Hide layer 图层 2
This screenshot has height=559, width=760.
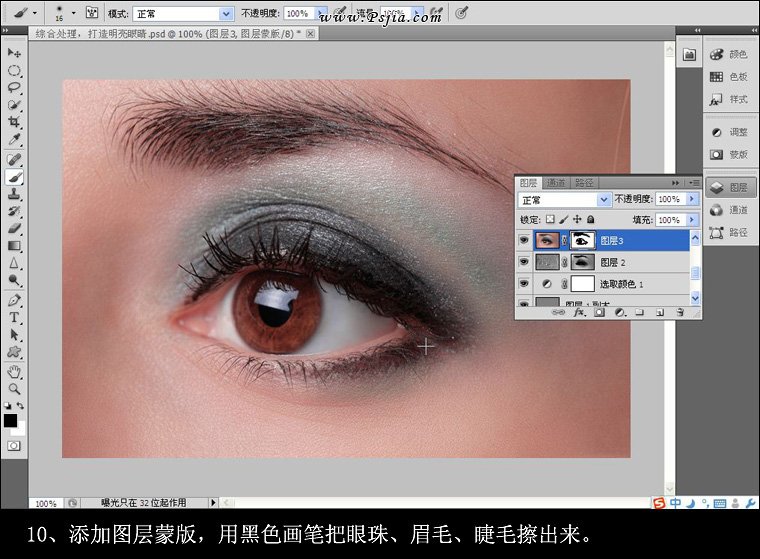tap(524, 262)
